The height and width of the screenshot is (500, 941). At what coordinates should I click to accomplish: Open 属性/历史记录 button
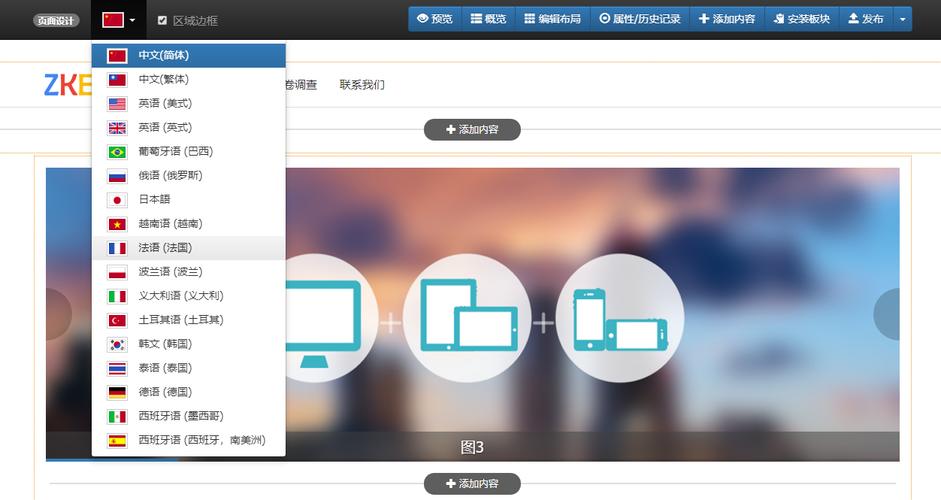(x=640, y=19)
